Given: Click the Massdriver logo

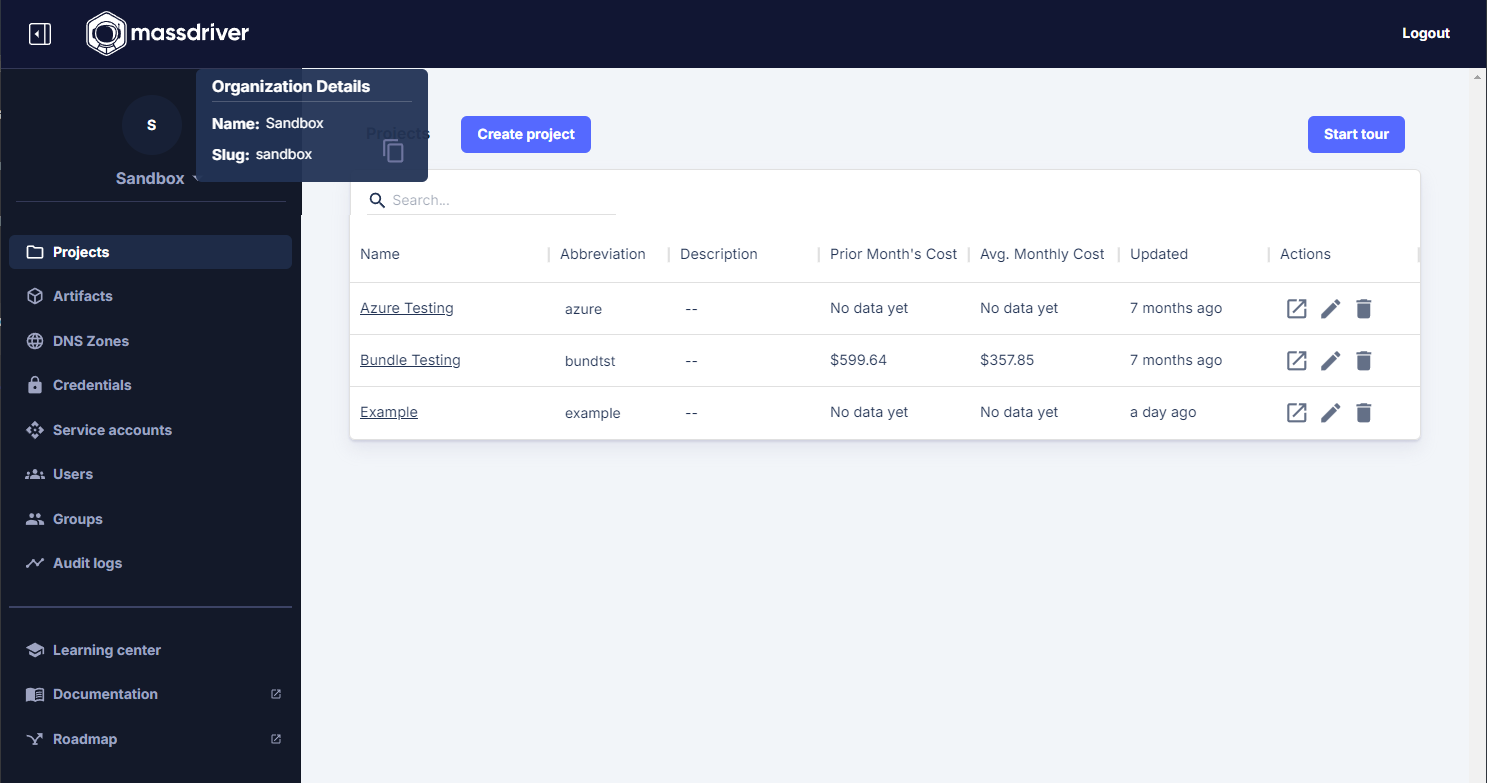Looking at the screenshot, I should click(x=166, y=33).
